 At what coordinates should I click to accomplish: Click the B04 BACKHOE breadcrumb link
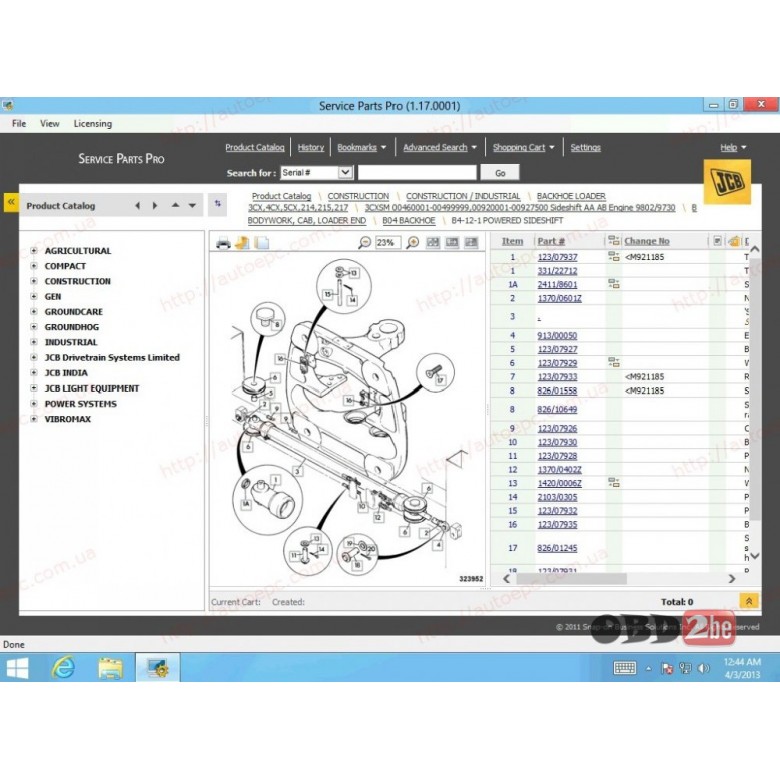pos(408,220)
